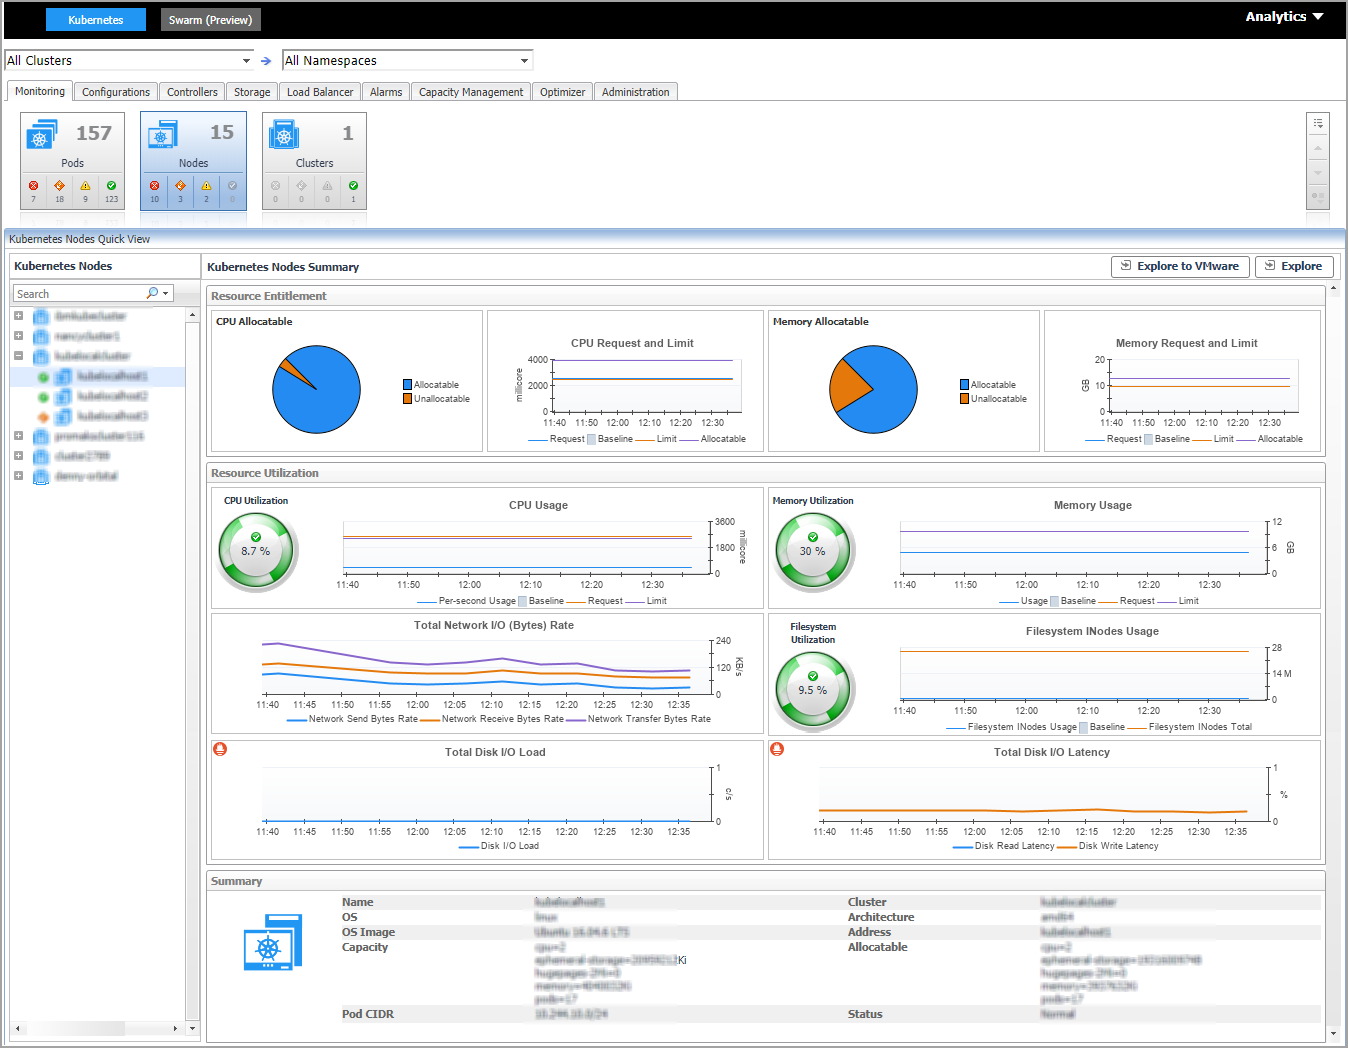The image size is (1348, 1048).
Task: Switch to the Swarm (Preview) tab
Action: click(x=210, y=20)
